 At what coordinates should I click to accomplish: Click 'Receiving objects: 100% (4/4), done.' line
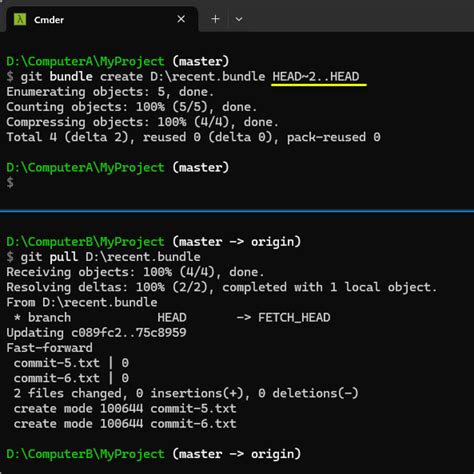[135, 272]
